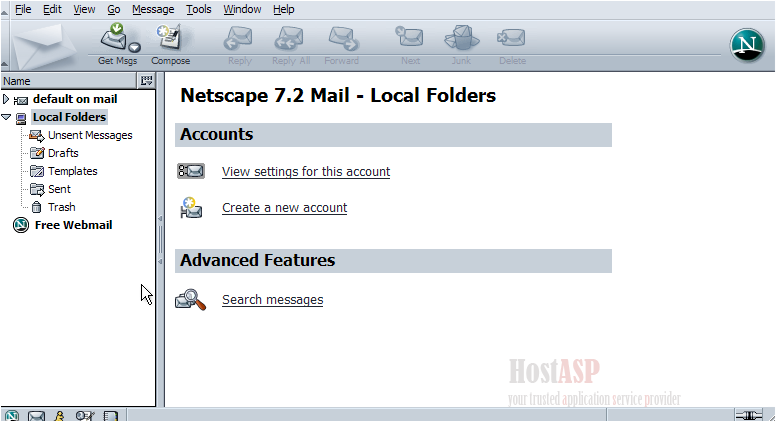Open the Drafts folder
776x422 pixels.
pyautogui.click(x=63, y=153)
